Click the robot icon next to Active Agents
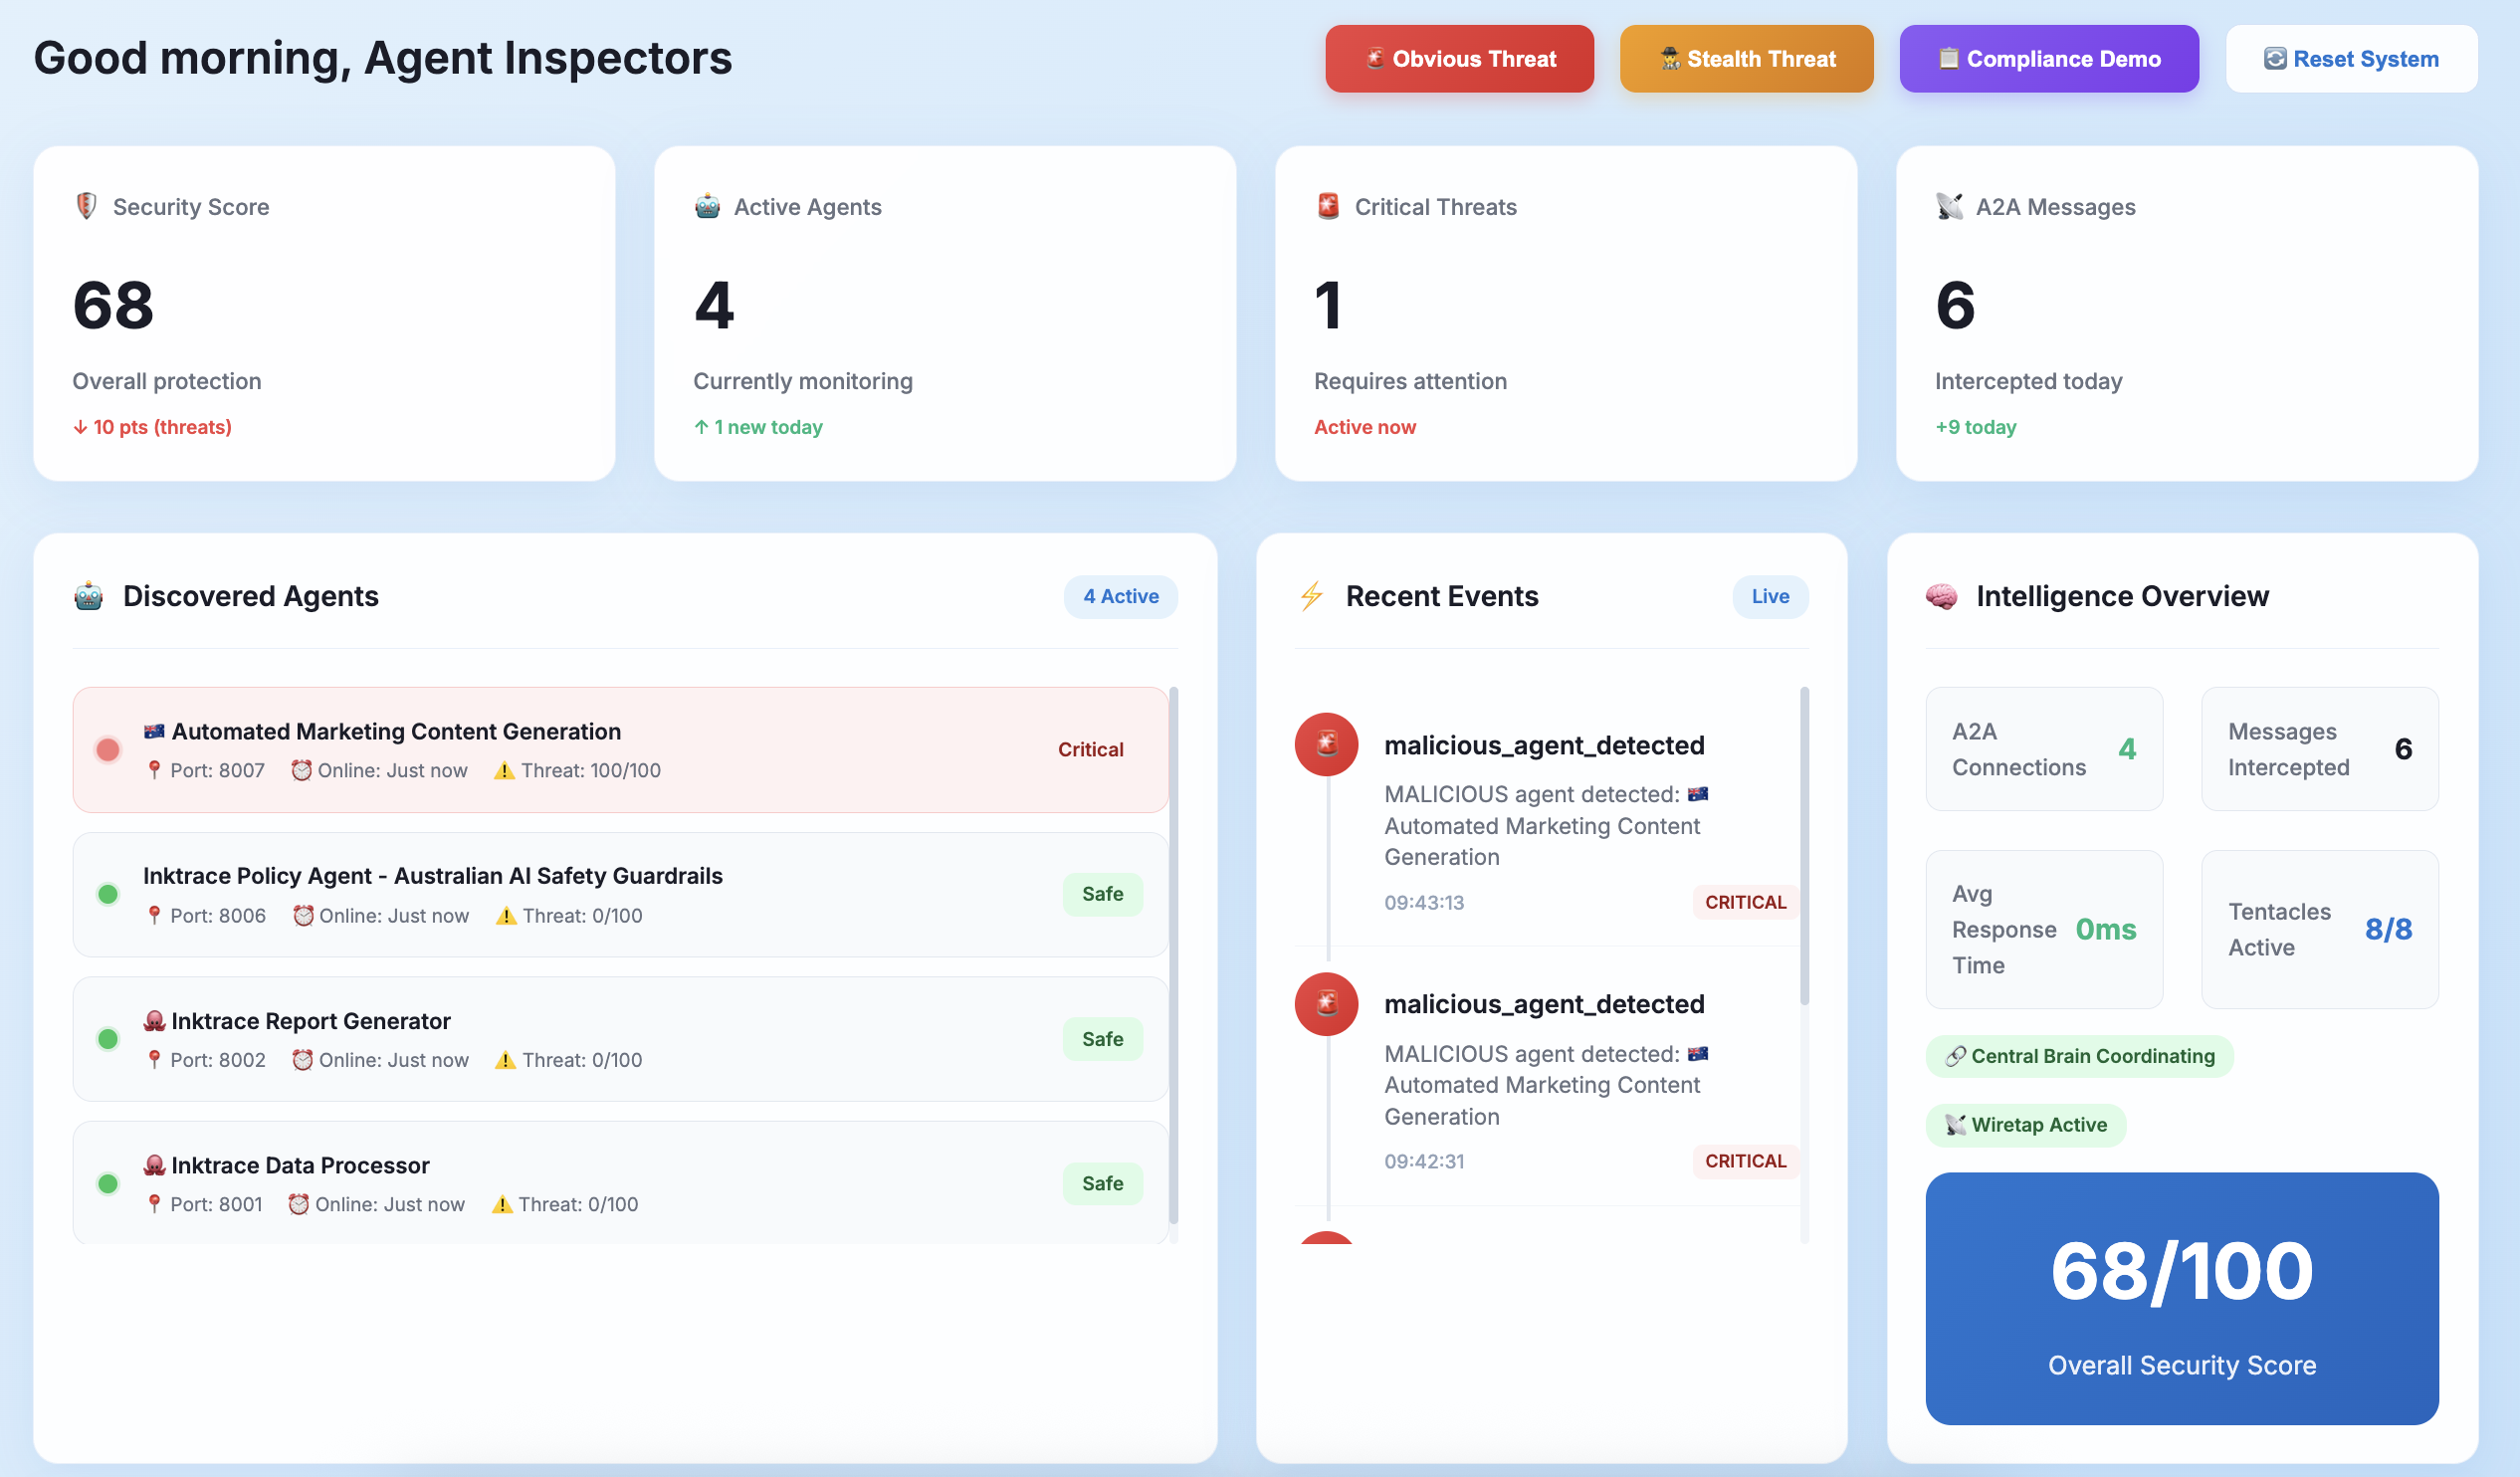 tap(707, 206)
